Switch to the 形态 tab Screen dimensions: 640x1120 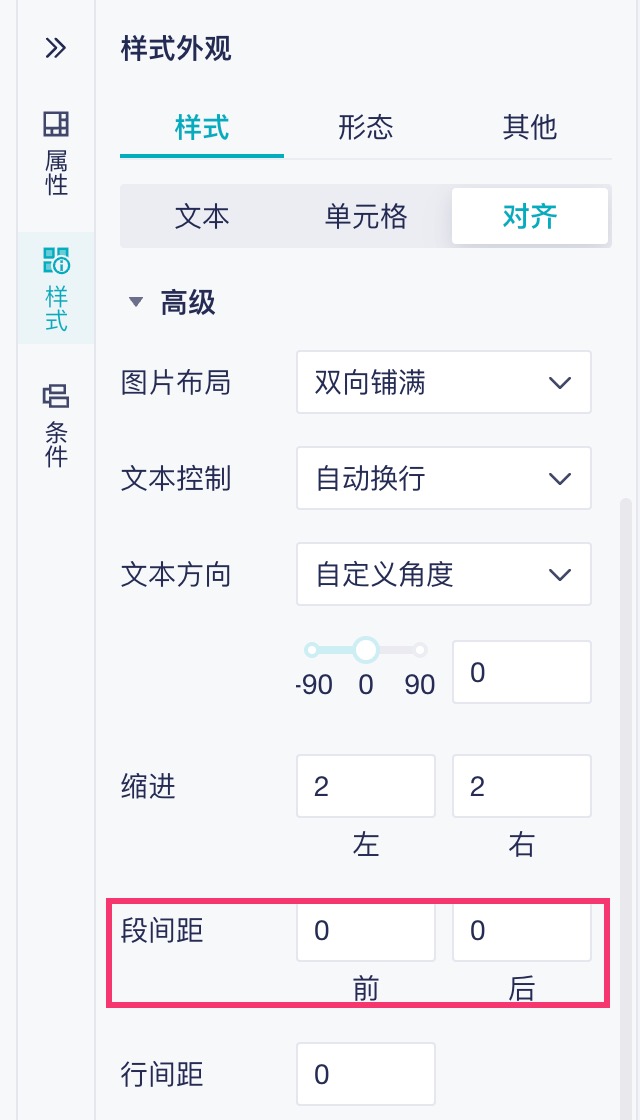[x=365, y=128]
